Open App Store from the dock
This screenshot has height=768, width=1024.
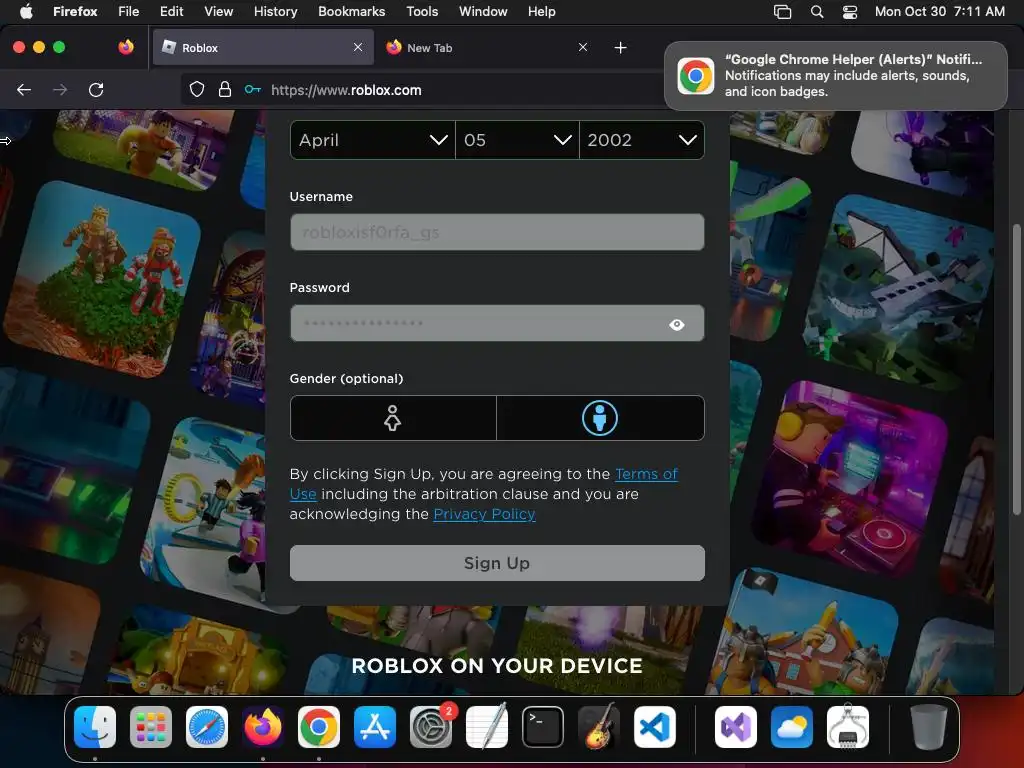pyautogui.click(x=375, y=727)
